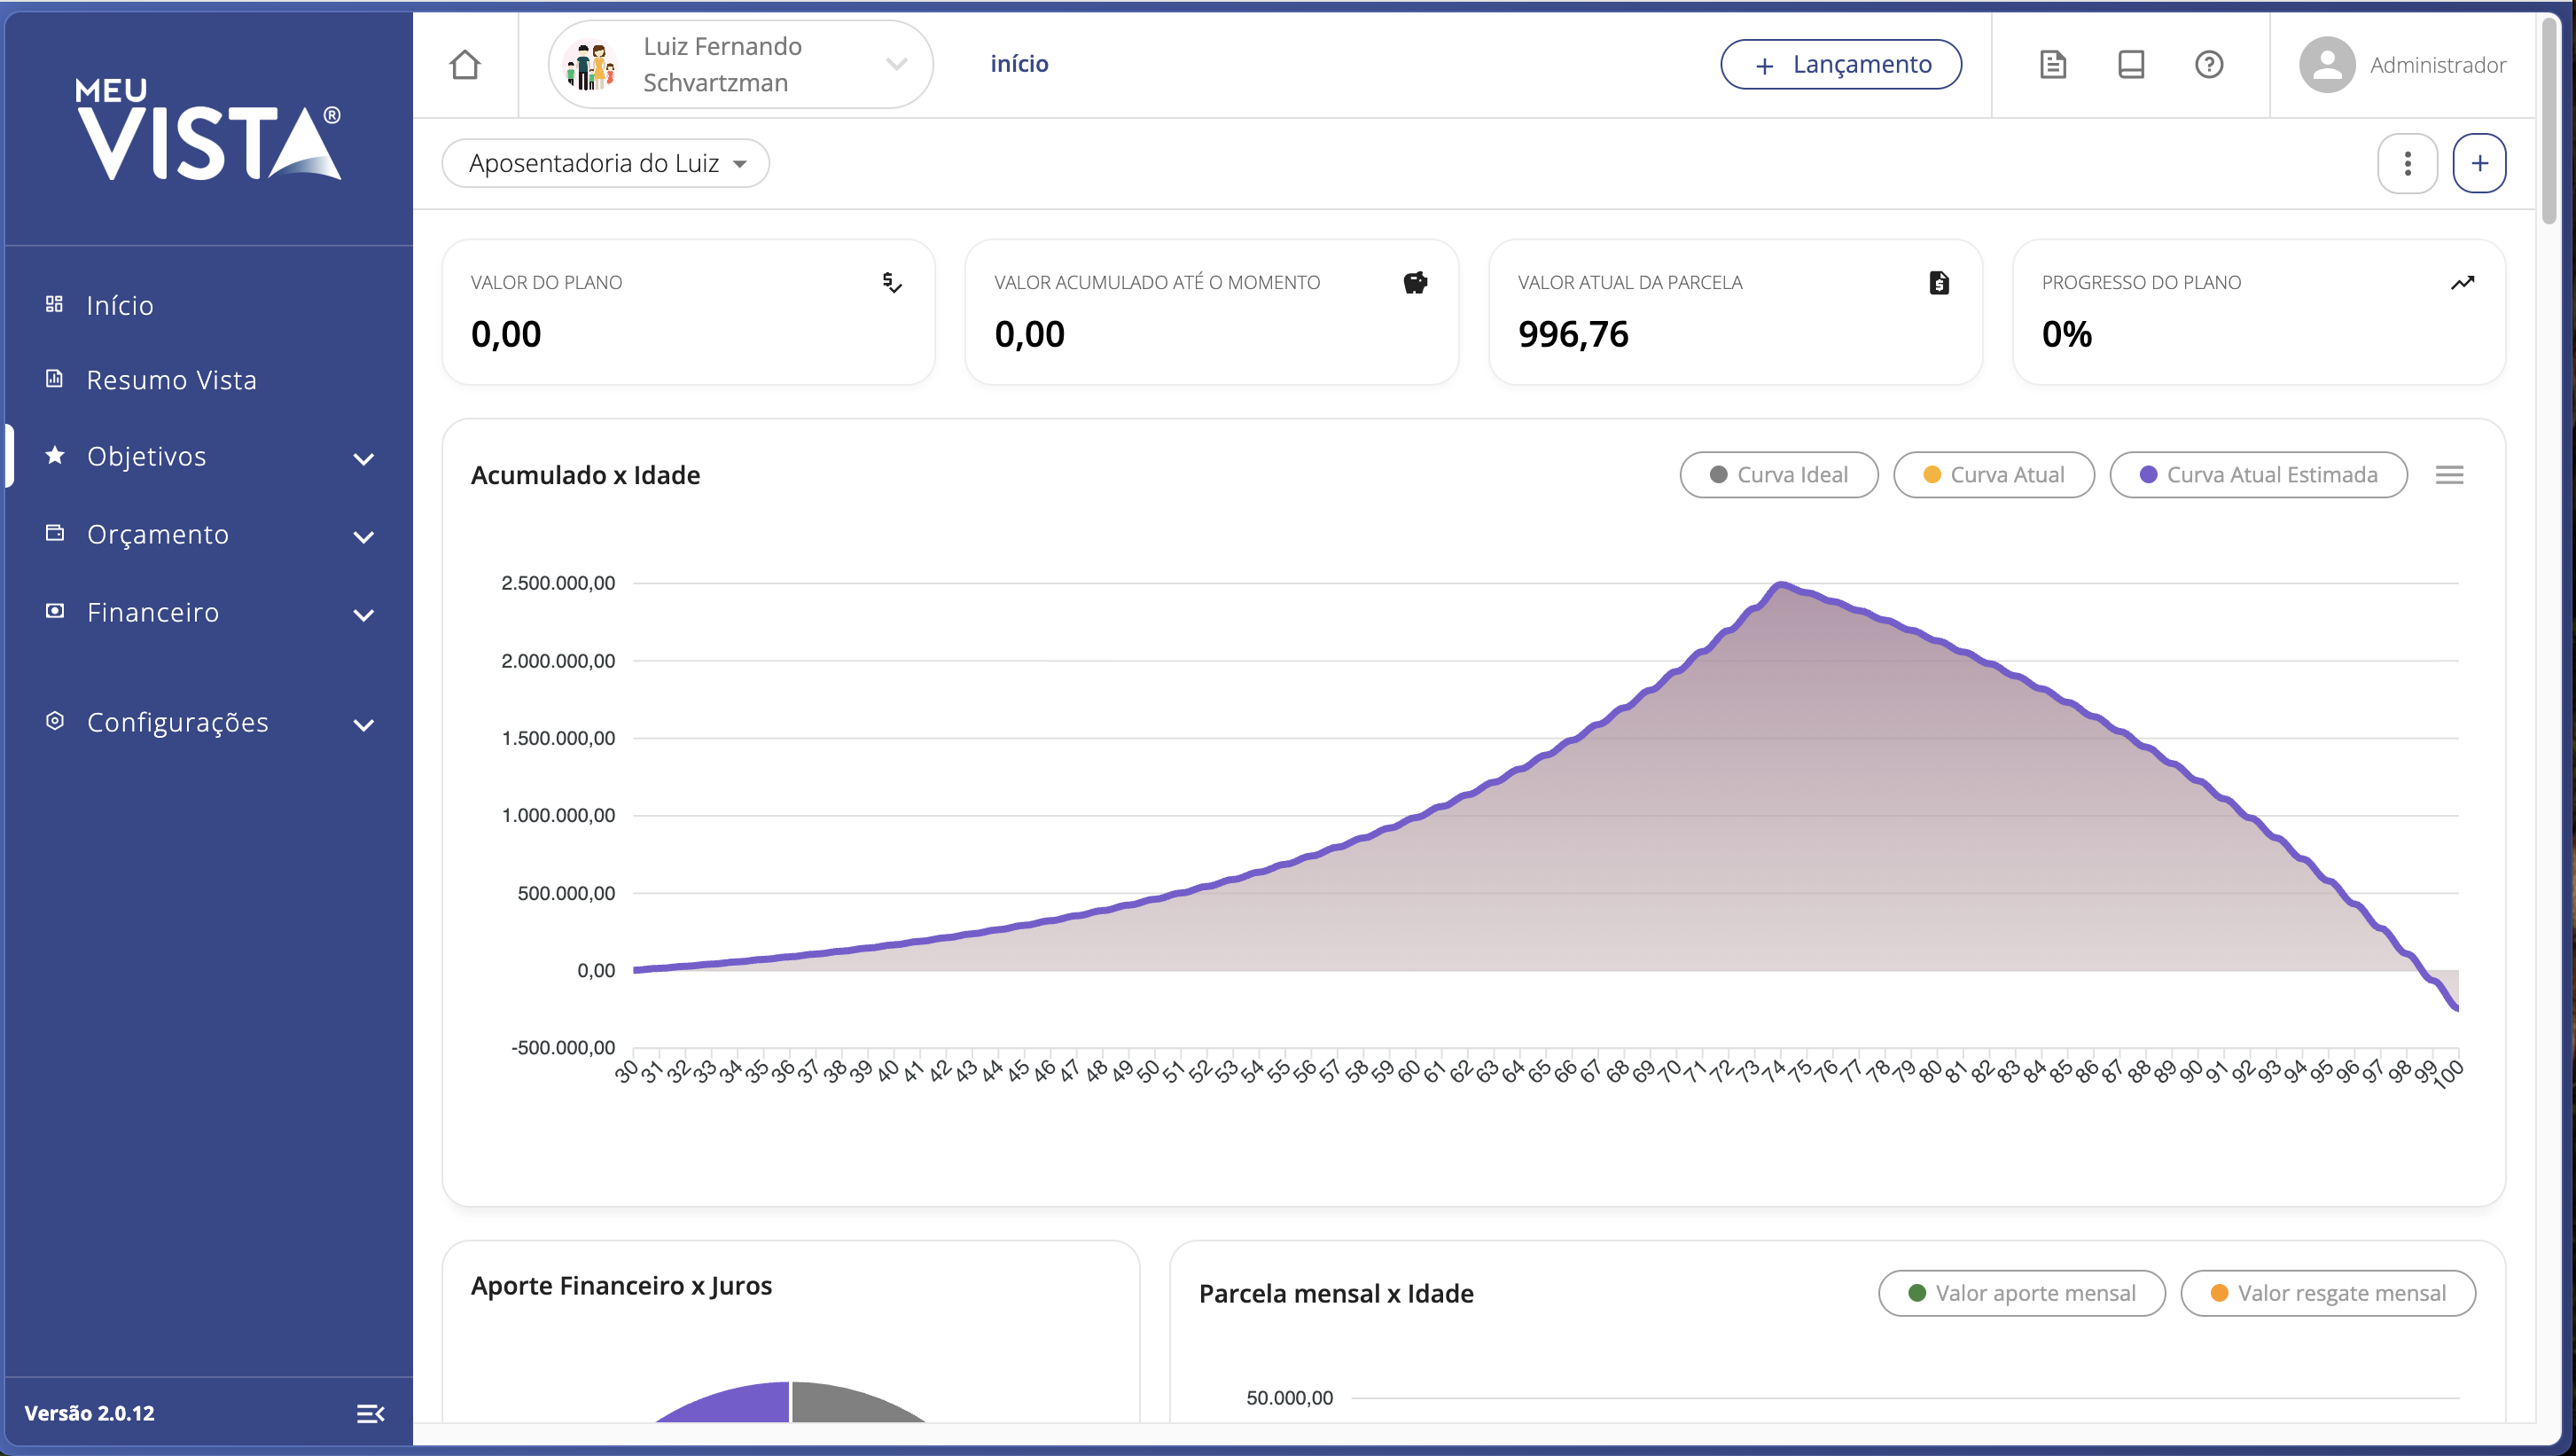The image size is (2576, 1456).
Task: Toggle Curva Ideal series visibility
Action: (x=1778, y=475)
